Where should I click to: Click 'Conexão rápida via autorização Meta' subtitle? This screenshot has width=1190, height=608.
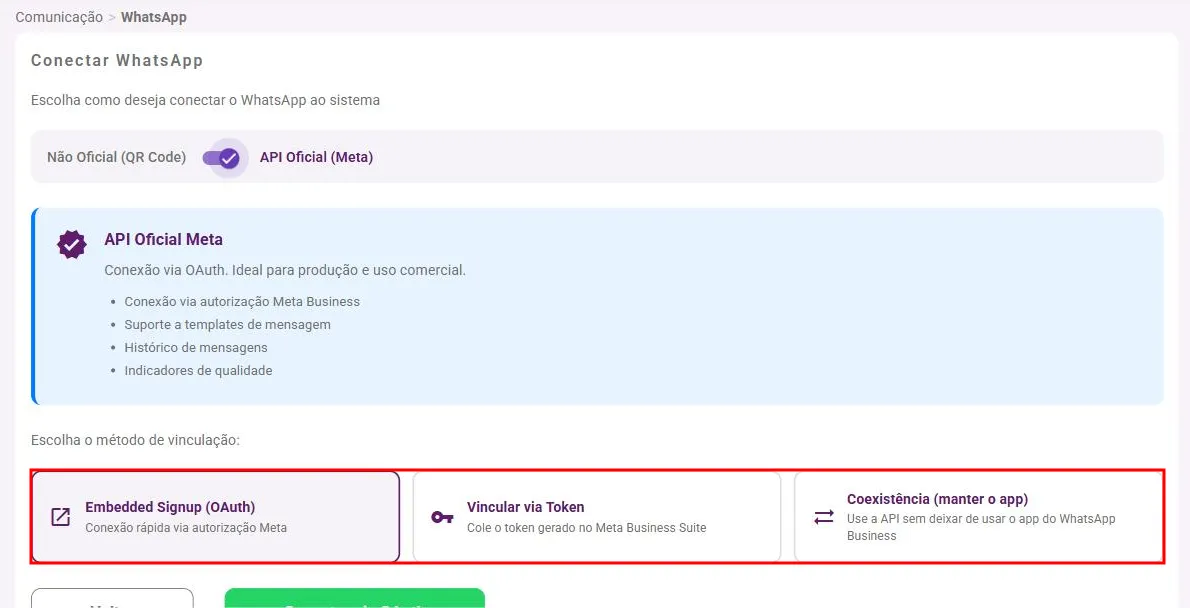(186, 528)
